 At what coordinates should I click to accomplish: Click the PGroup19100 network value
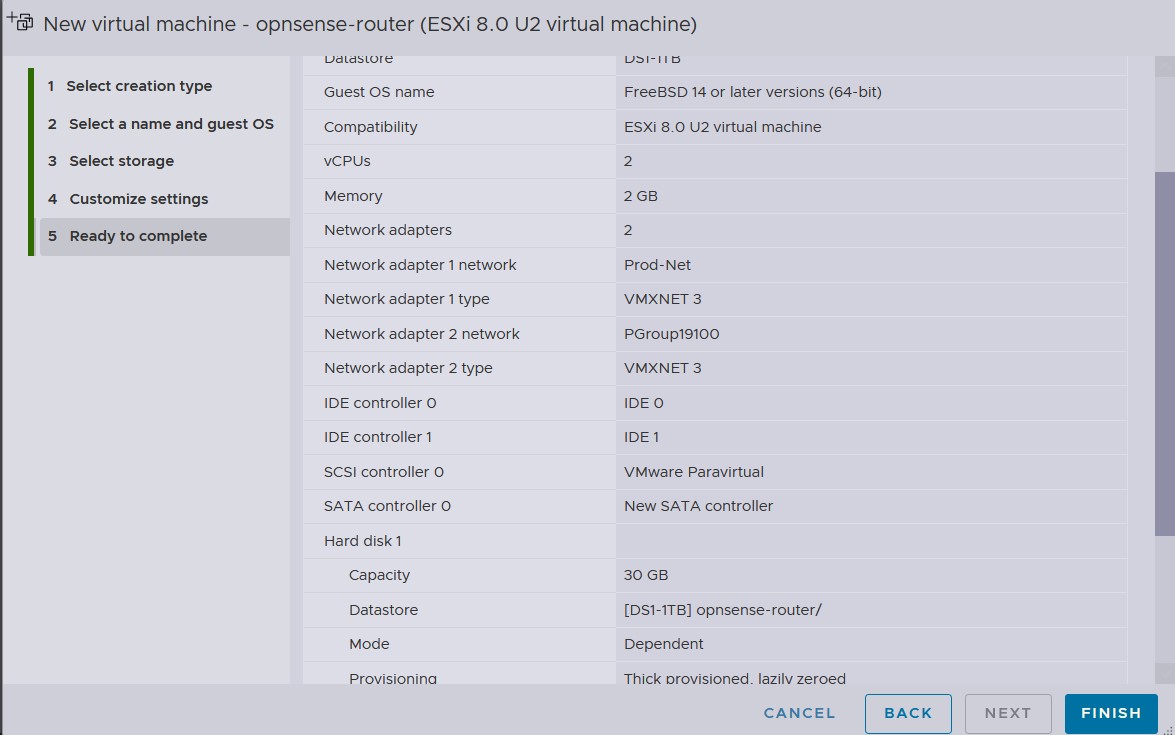(x=671, y=334)
